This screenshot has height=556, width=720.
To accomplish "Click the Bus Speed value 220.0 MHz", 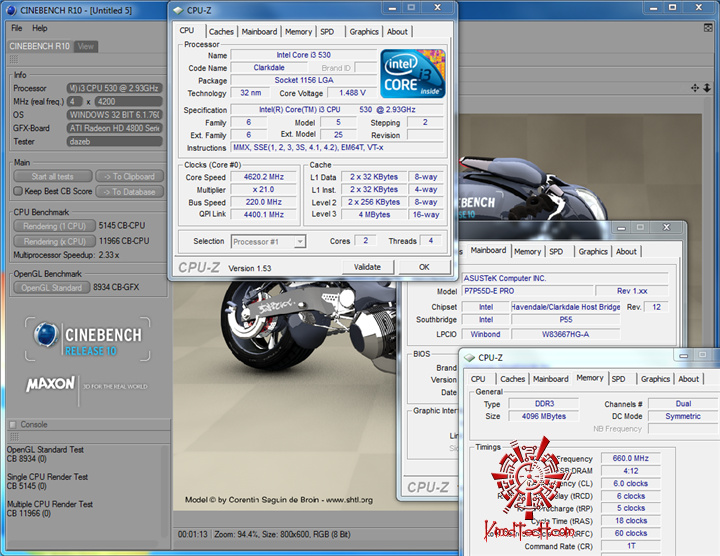I will click(264, 202).
